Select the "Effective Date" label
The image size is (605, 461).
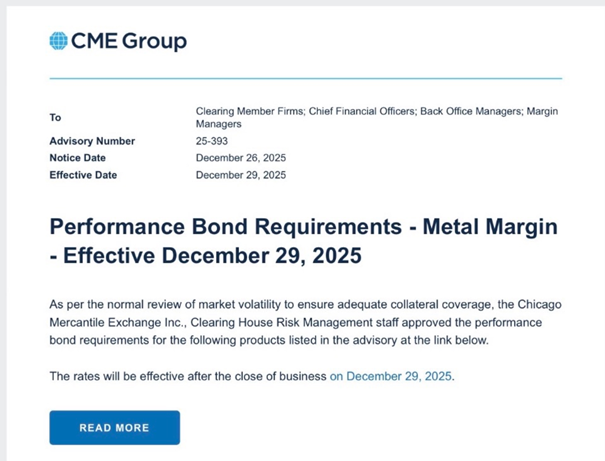point(83,175)
